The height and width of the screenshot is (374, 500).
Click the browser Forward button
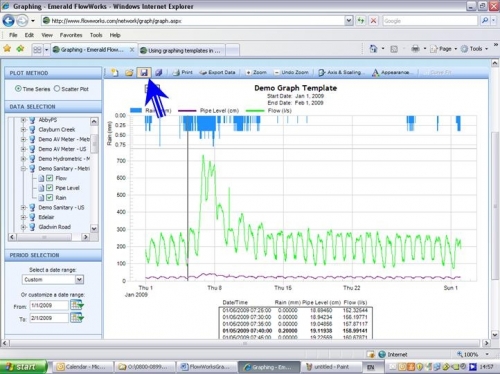pos(22,21)
